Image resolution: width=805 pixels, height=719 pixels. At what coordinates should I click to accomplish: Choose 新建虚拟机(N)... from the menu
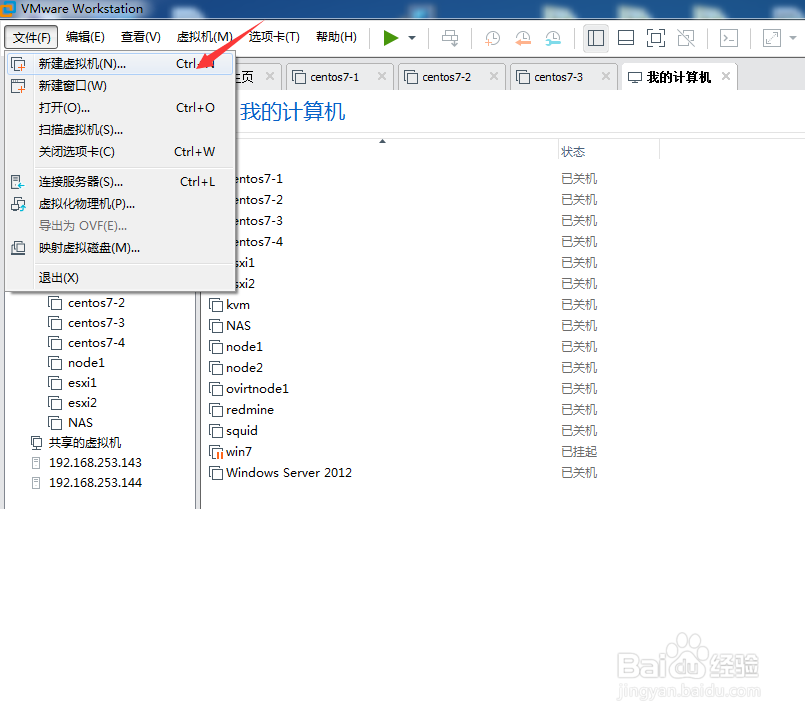pos(120,64)
